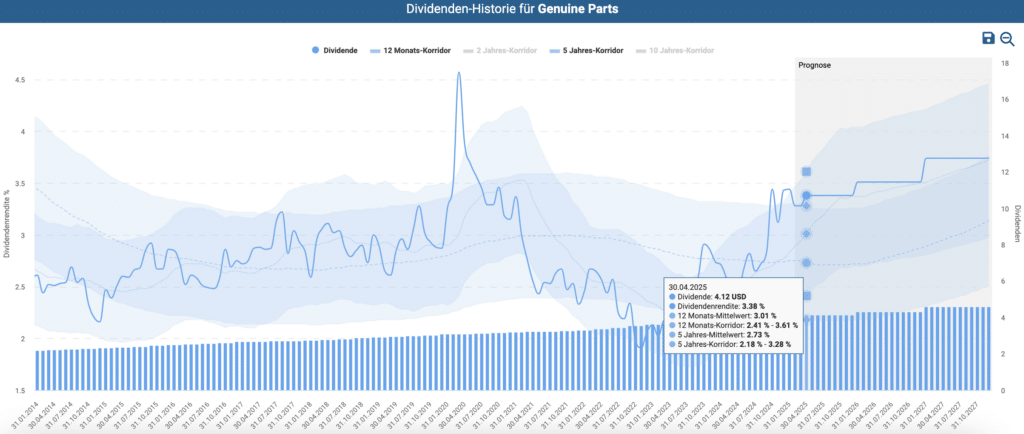Click the title Dividenden-Historie für Genuine Parts
The height and width of the screenshot is (434, 1024).
coord(512,10)
